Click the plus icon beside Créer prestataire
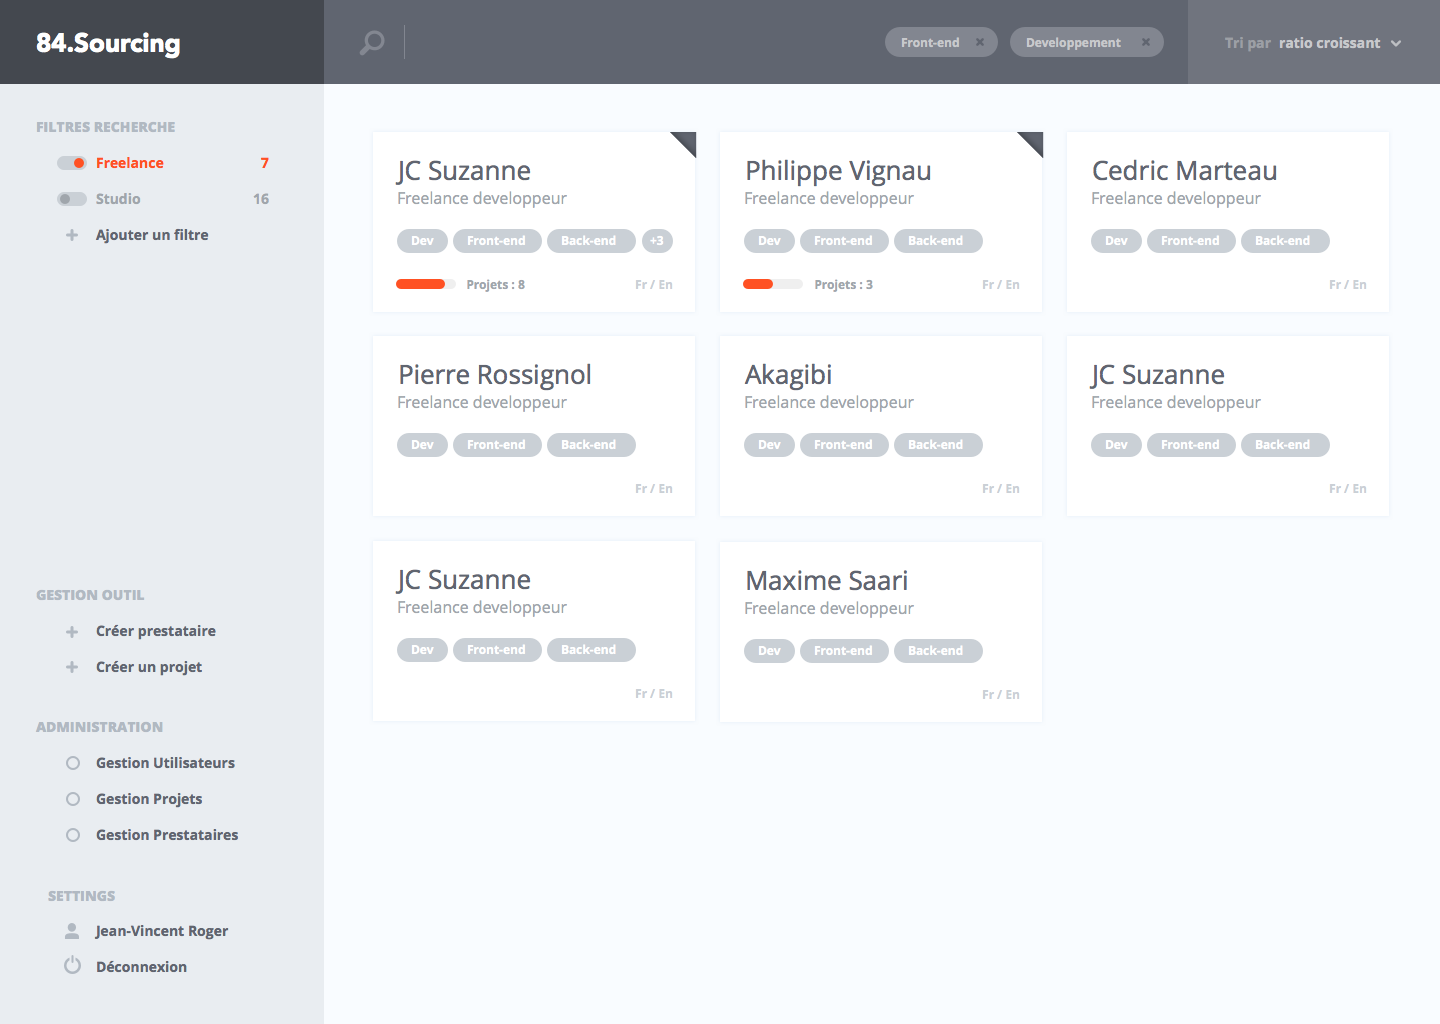The width and height of the screenshot is (1440, 1024). (x=72, y=631)
